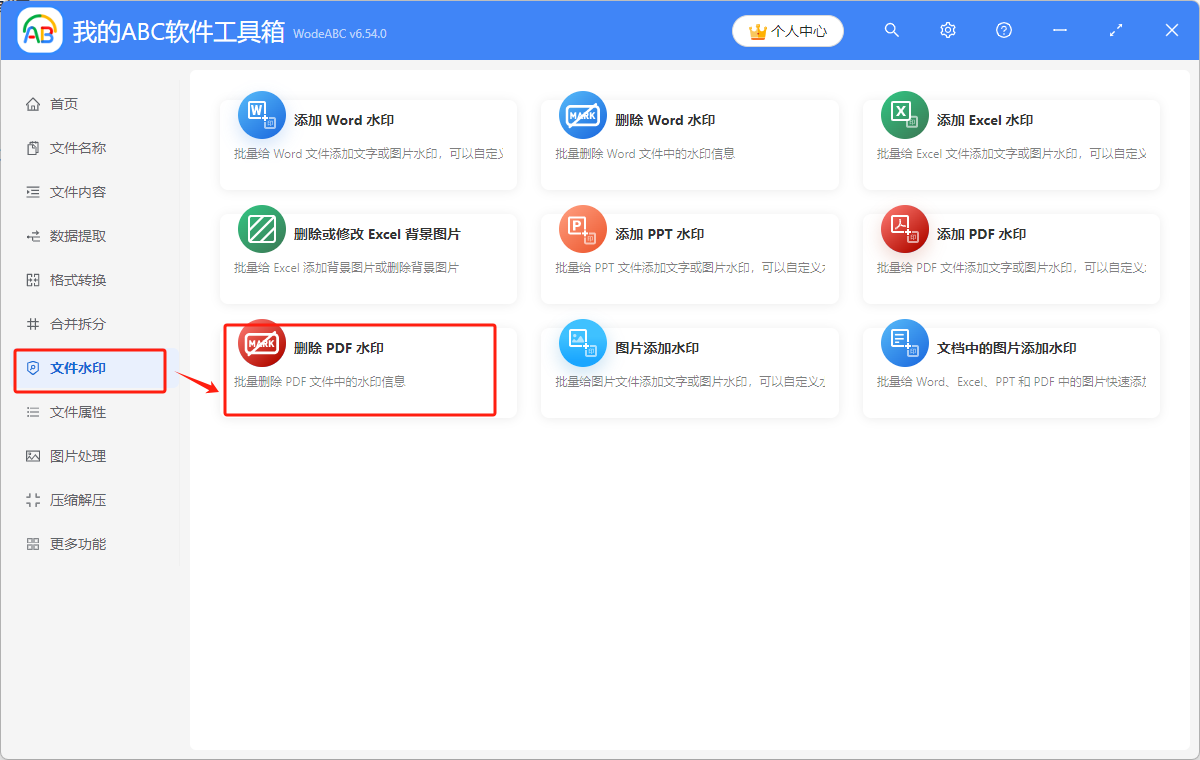Open settings gear icon in title bar

tap(948, 30)
